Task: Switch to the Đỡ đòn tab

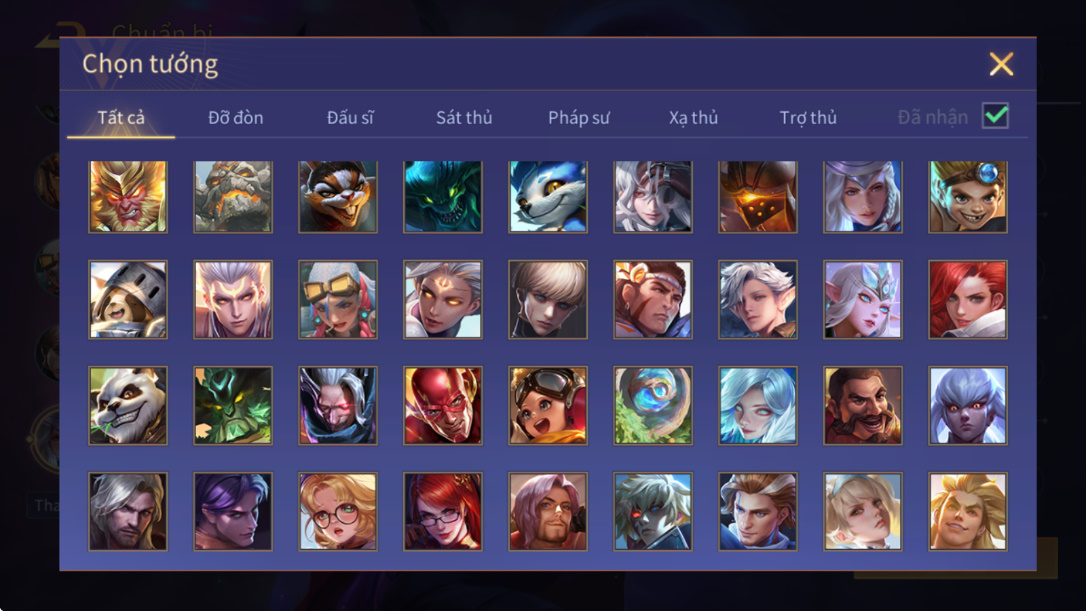Action: pos(235,118)
